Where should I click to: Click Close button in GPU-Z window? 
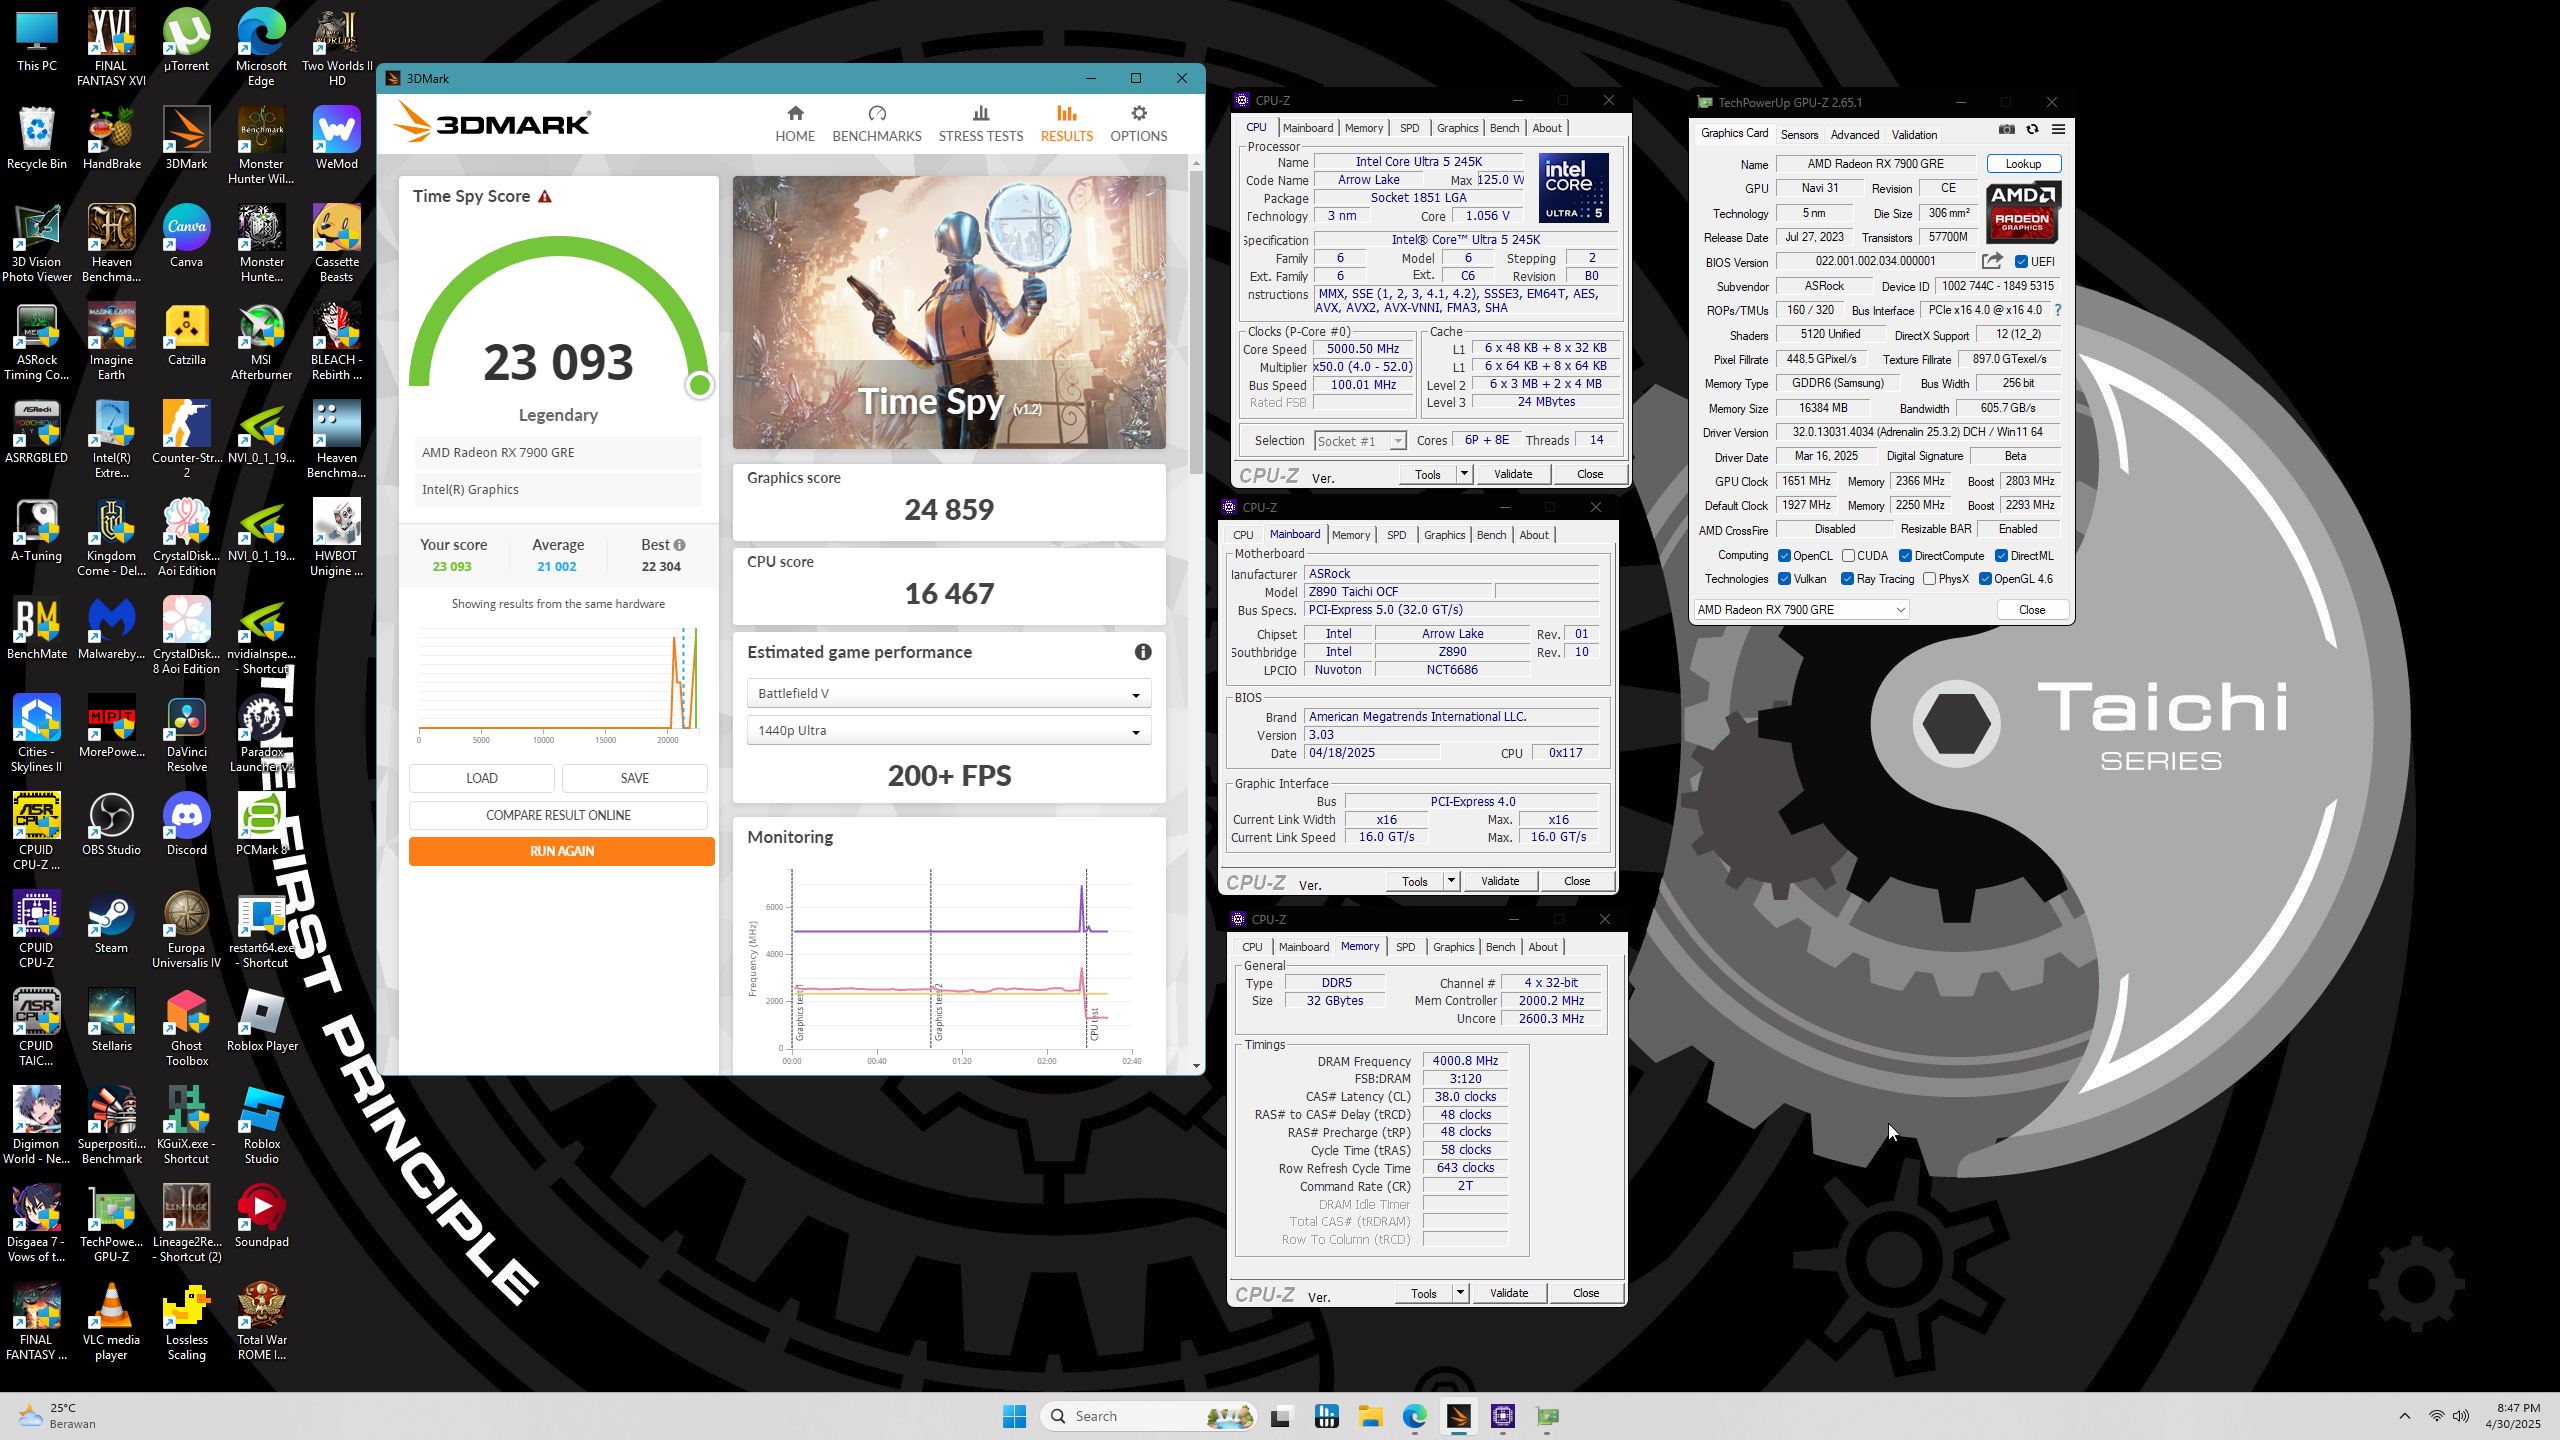(x=2031, y=610)
